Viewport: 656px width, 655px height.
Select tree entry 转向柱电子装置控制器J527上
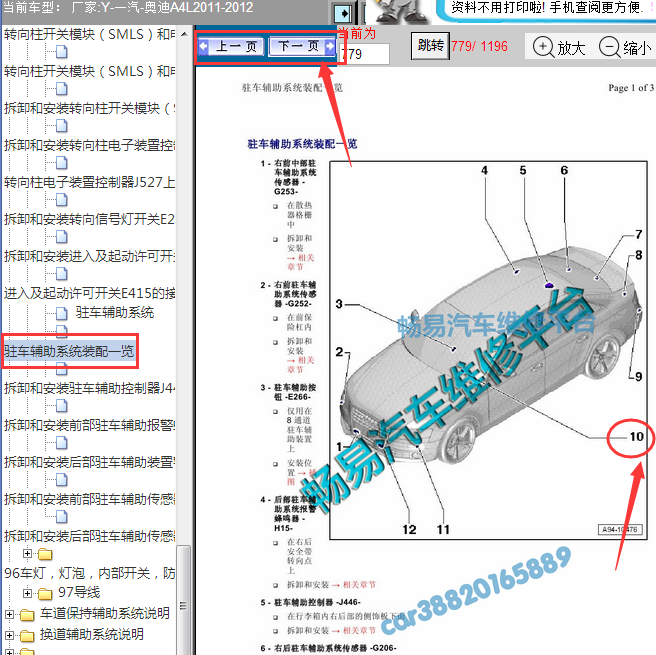coord(89,182)
